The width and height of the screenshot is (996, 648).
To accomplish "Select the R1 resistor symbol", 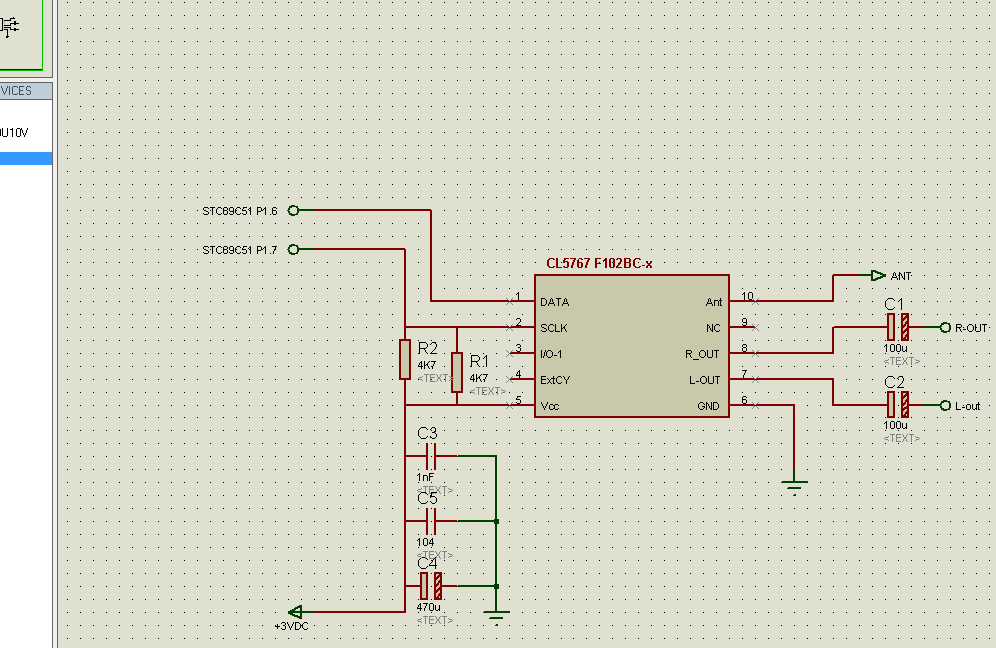I will tap(457, 373).
